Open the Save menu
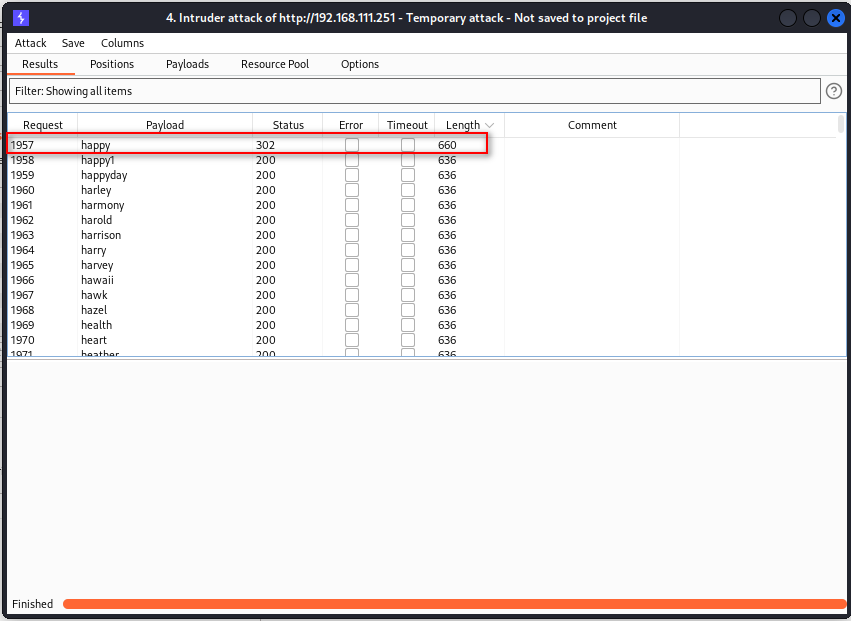This screenshot has width=851, height=621. tap(73, 43)
